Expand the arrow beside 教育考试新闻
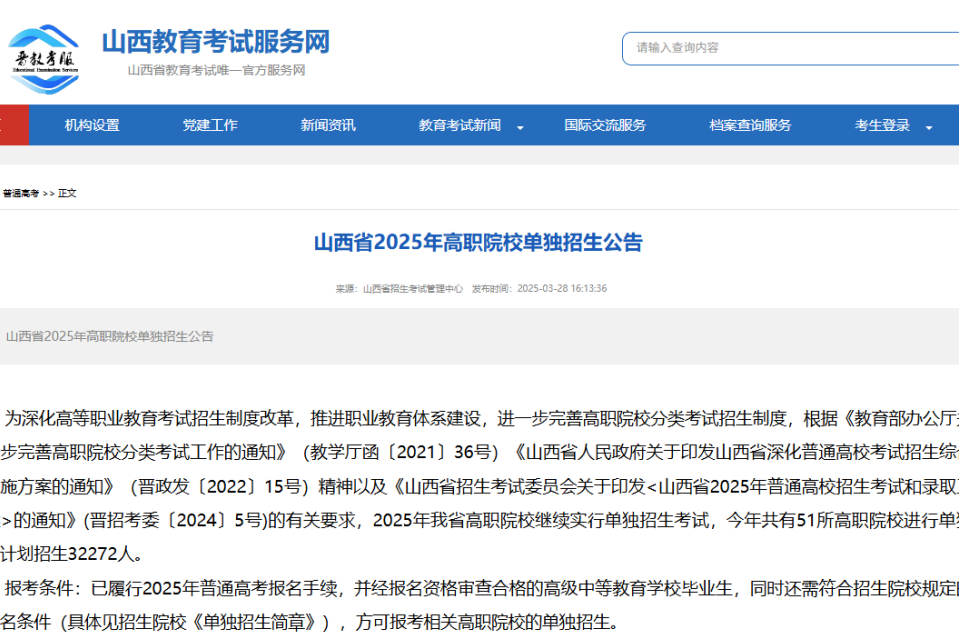Screen dimensions: 959x639 [x=520, y=127]
